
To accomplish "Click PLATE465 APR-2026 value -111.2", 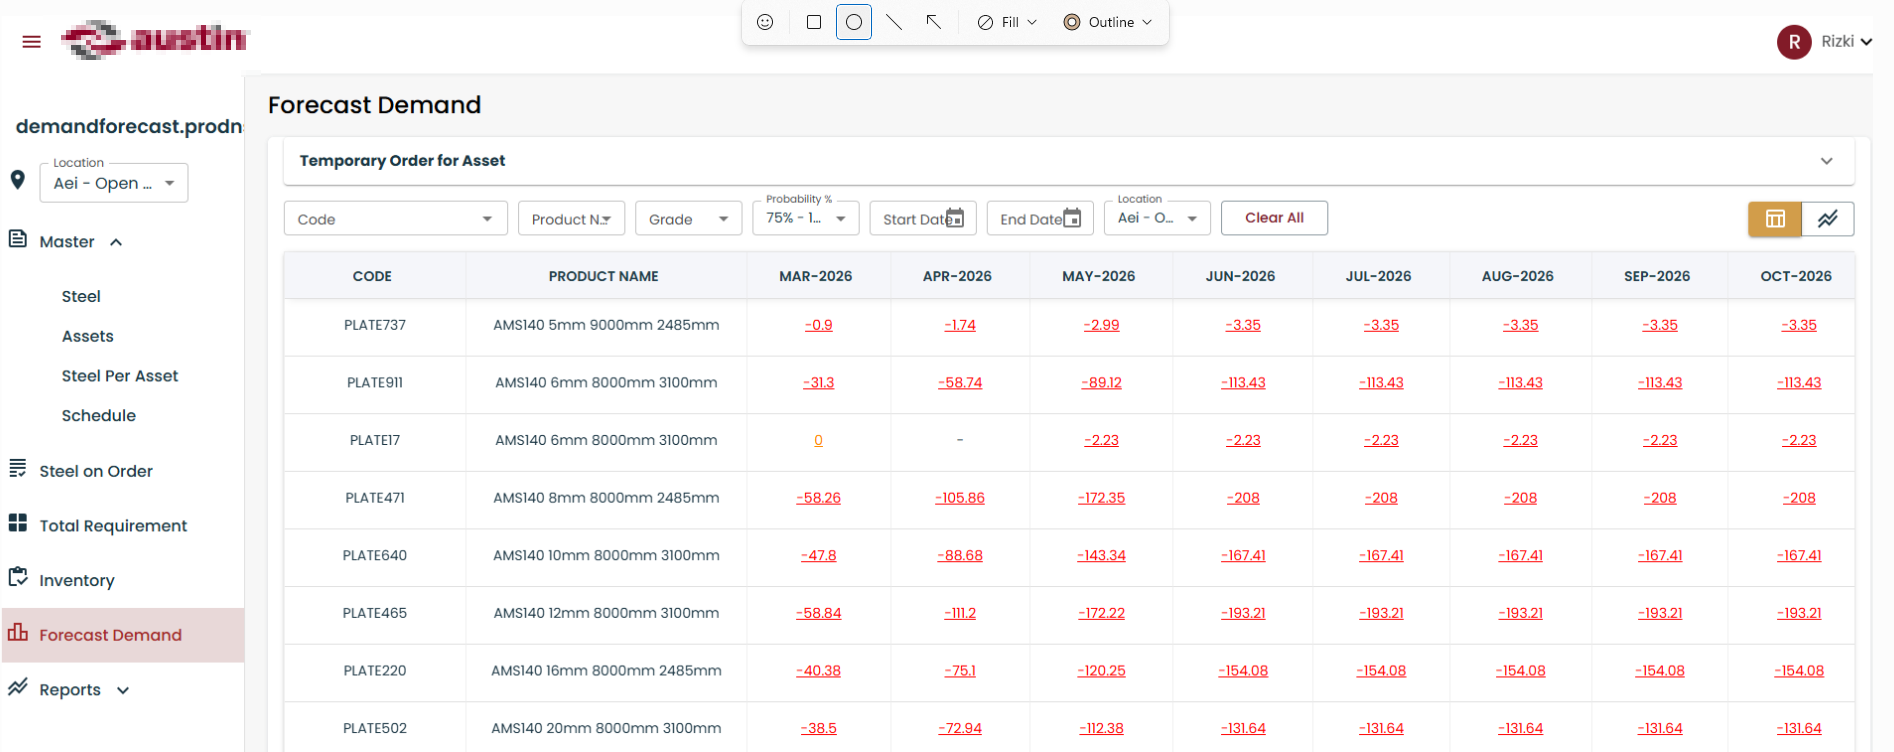I will pyautogui.click(x=960, y=613).
